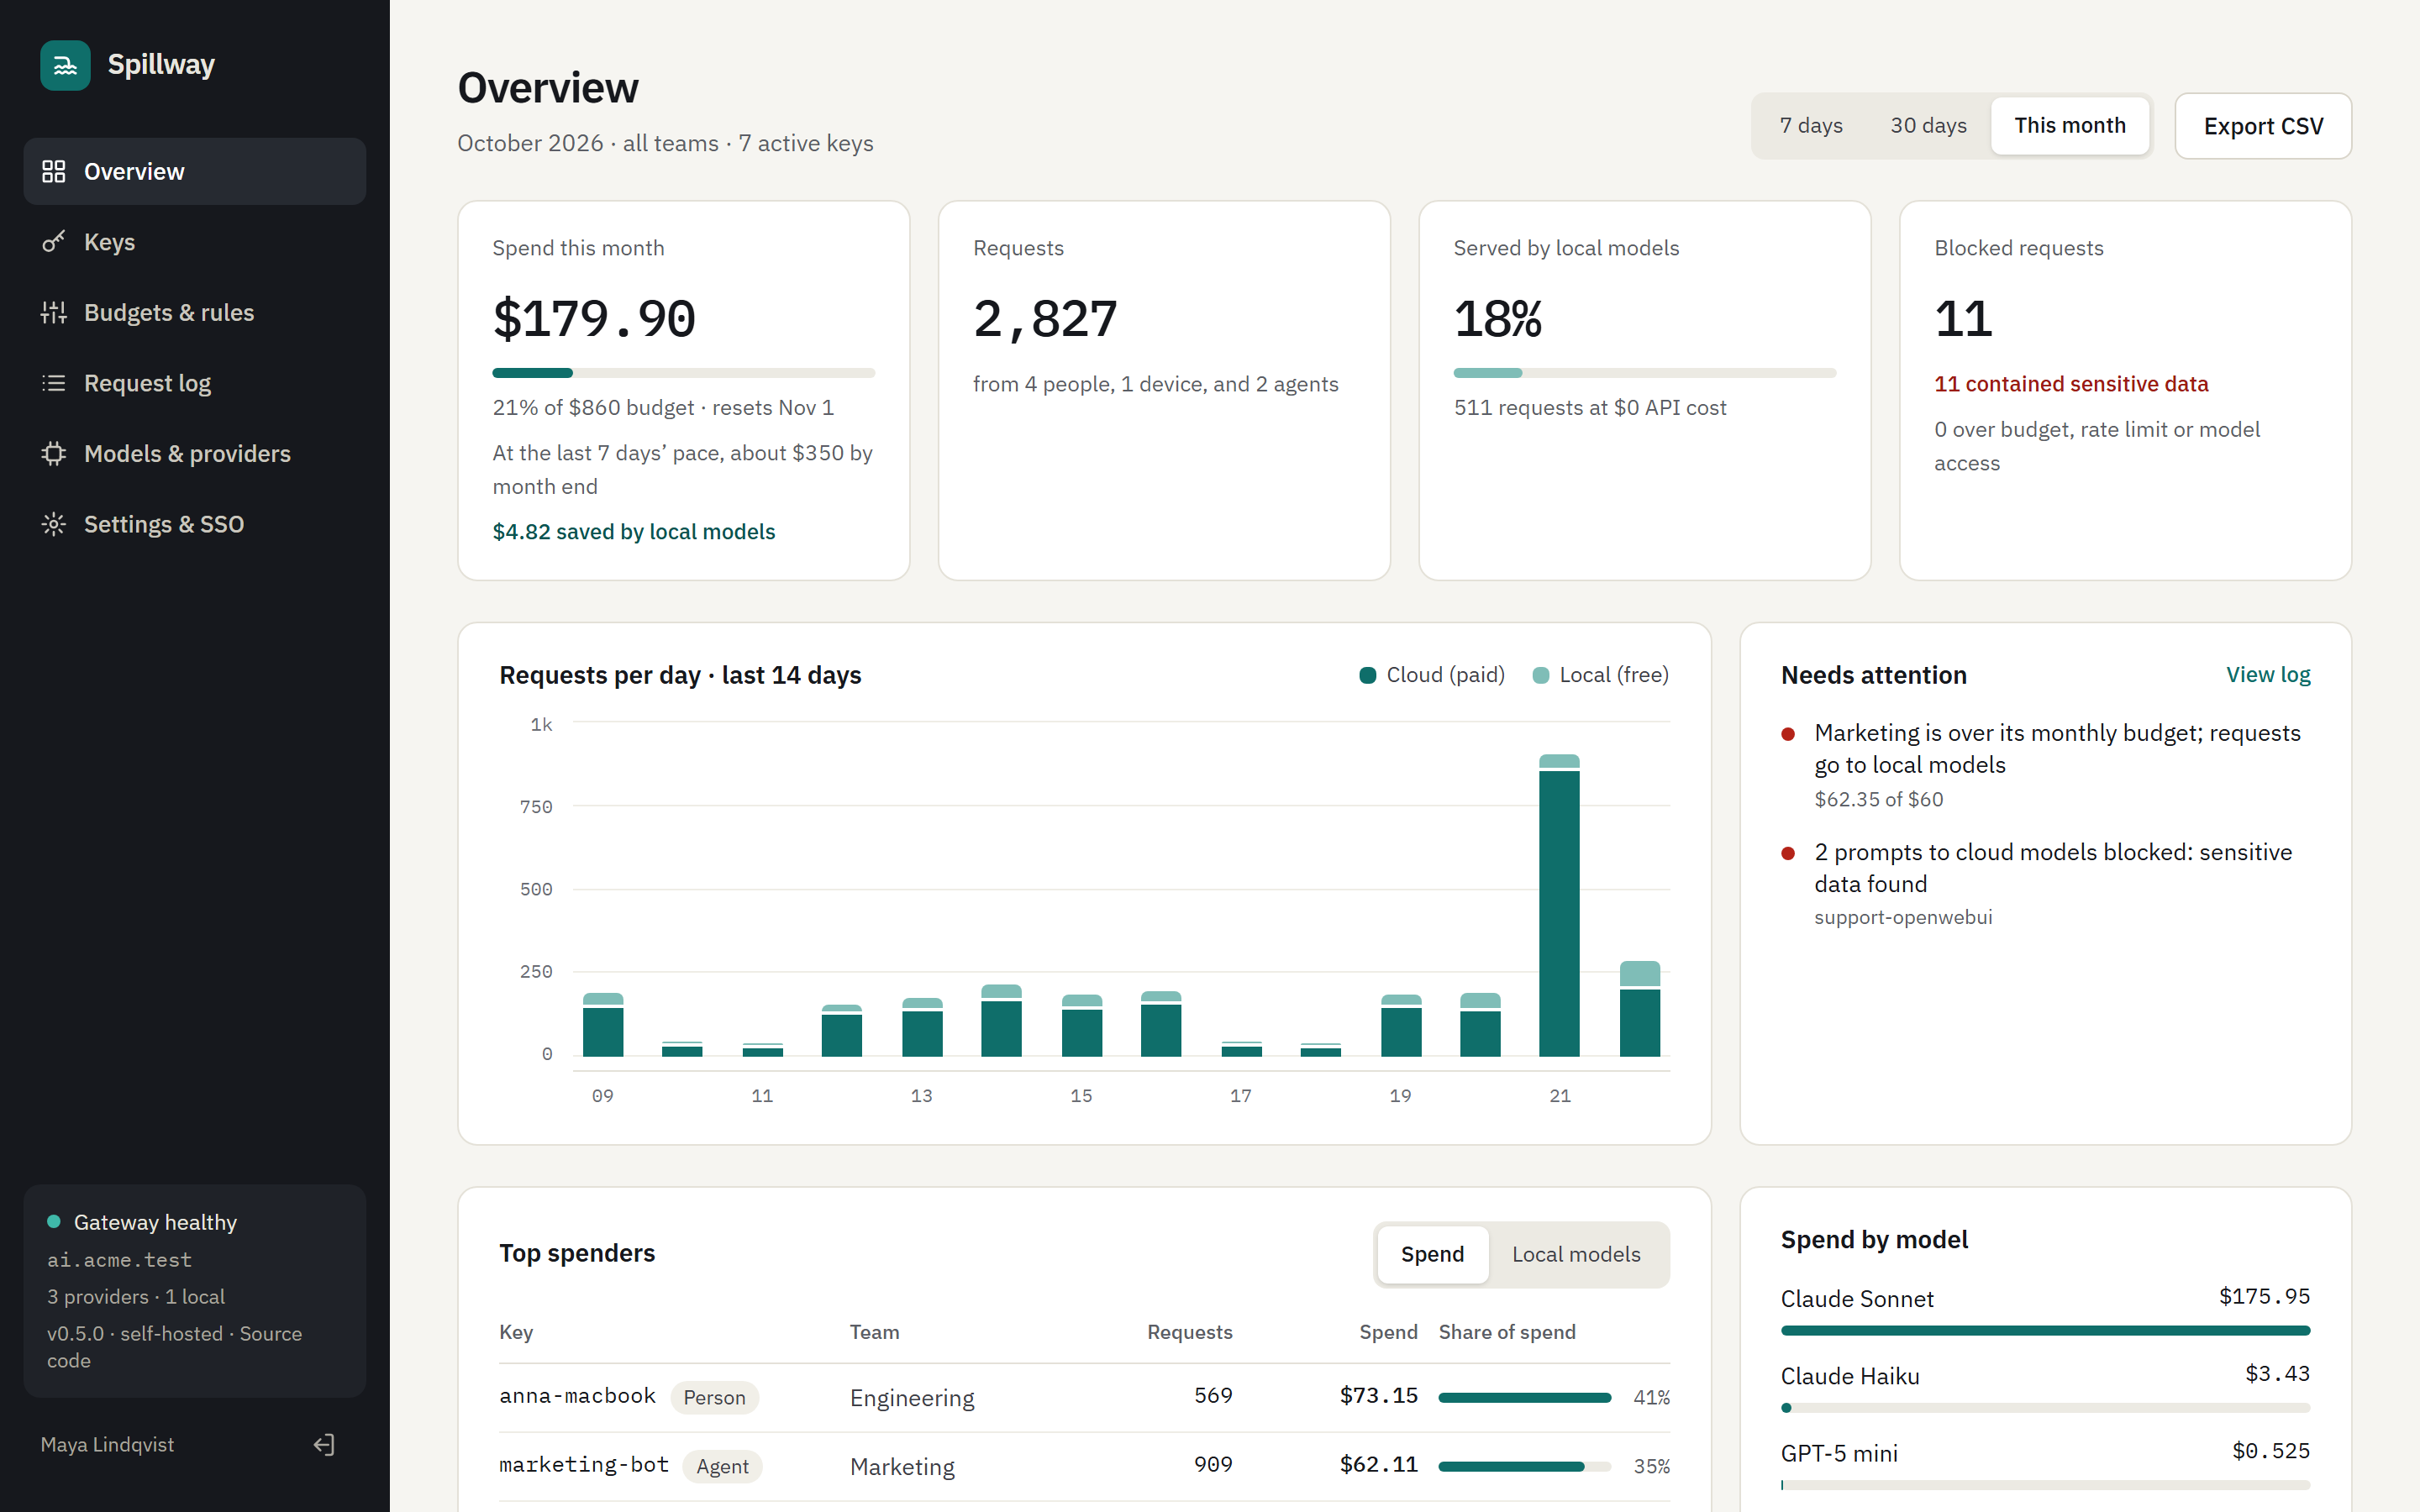
Task: Open the View log link
Action: pos(2268,675)
